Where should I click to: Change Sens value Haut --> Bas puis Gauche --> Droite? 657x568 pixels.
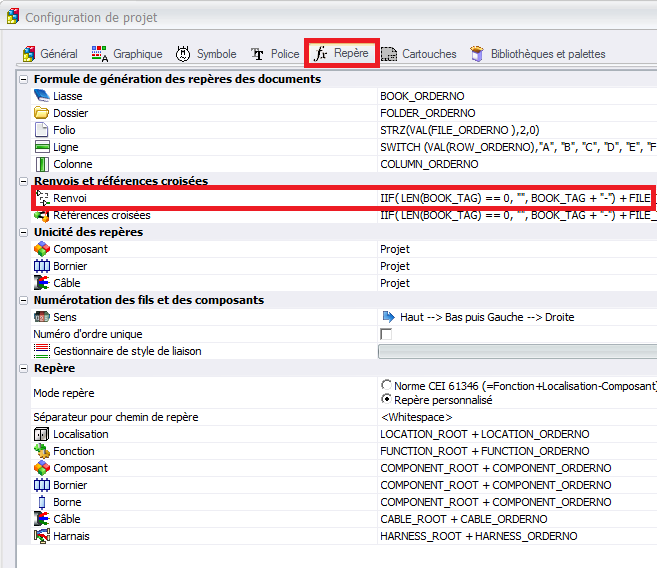coord(487,318)
